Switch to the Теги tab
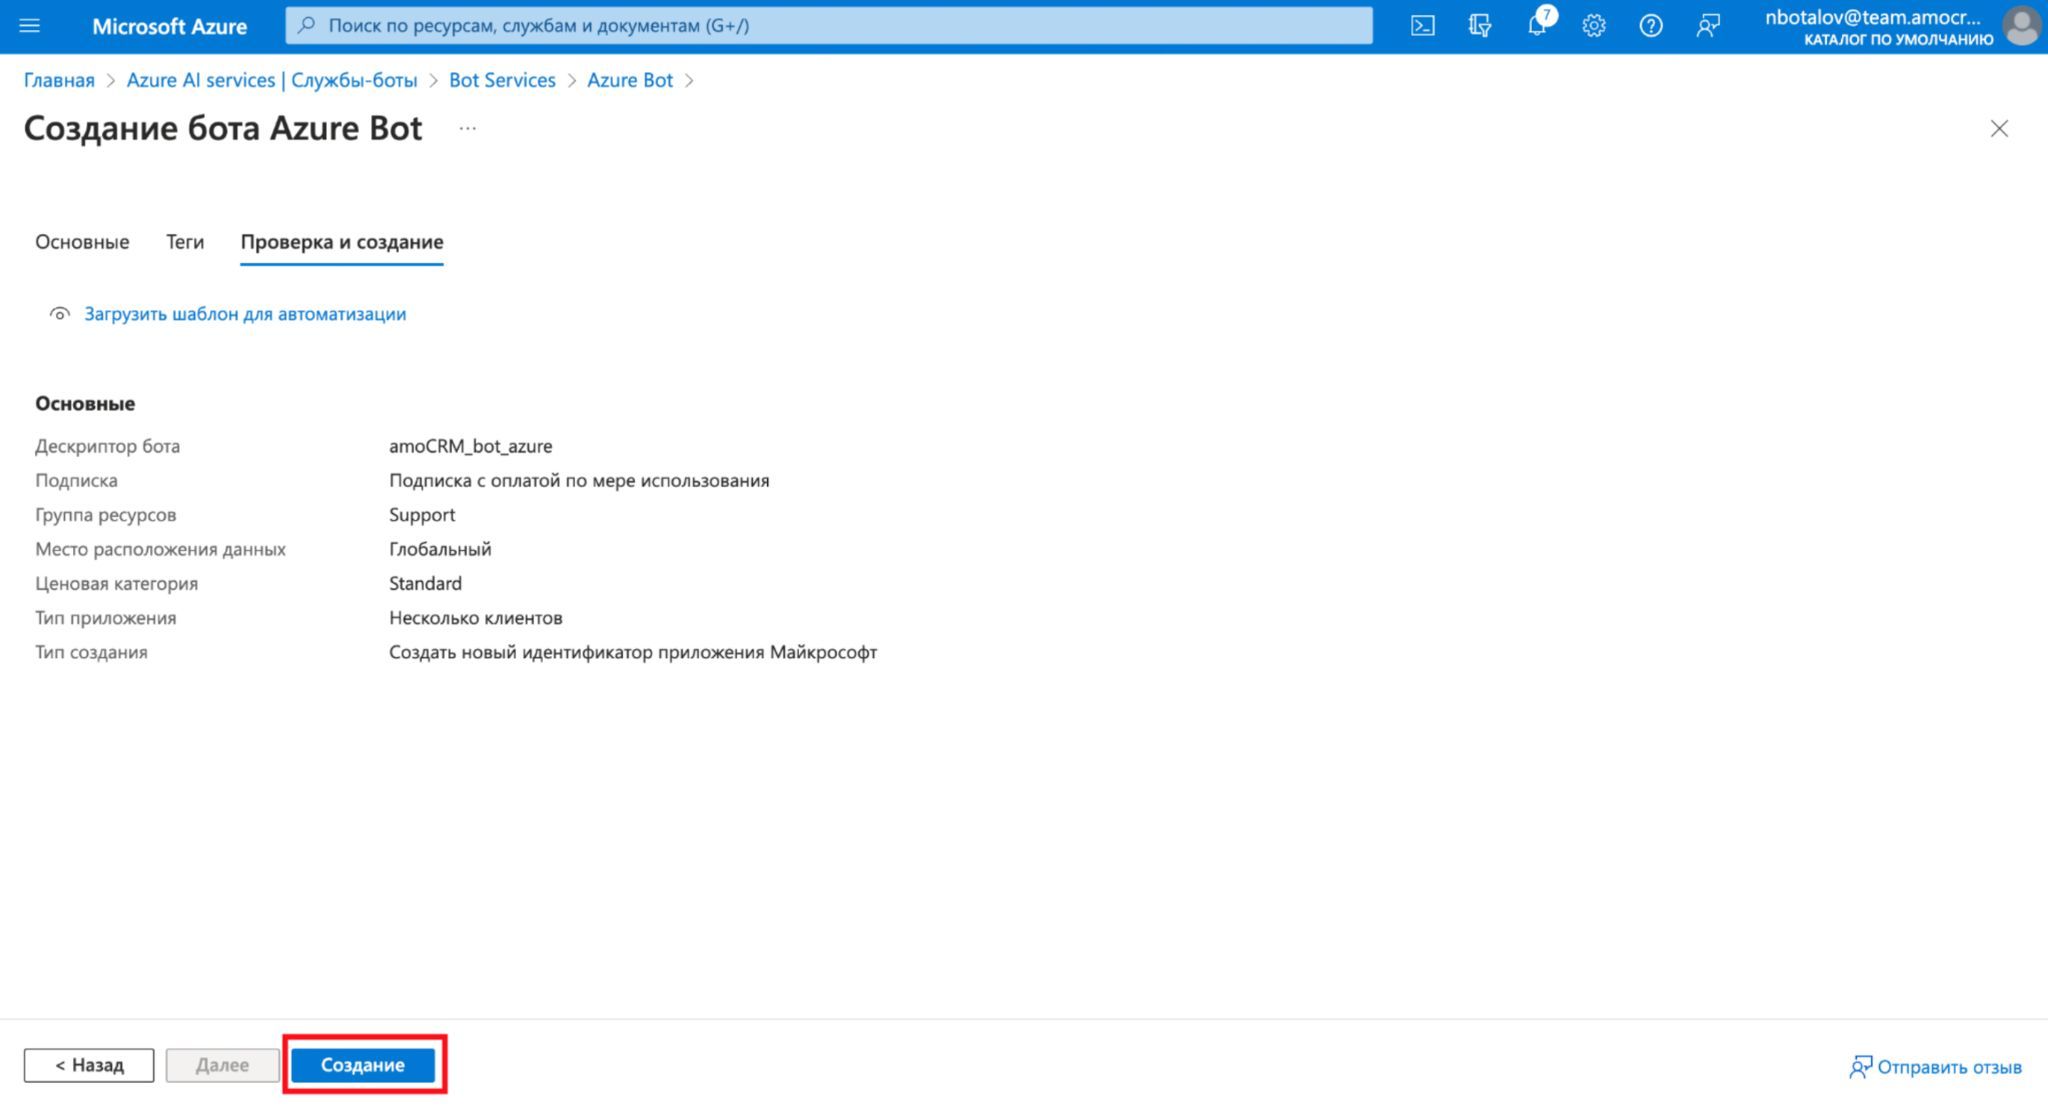 [185, 242]
